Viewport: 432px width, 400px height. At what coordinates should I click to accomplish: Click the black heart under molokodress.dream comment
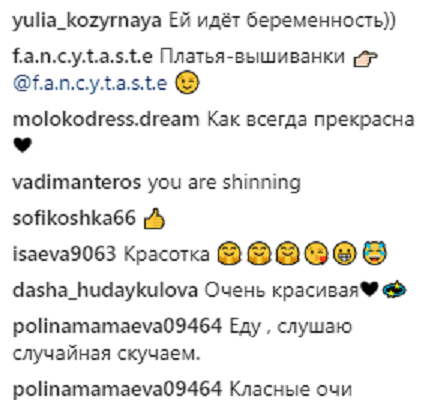[23, 145]
